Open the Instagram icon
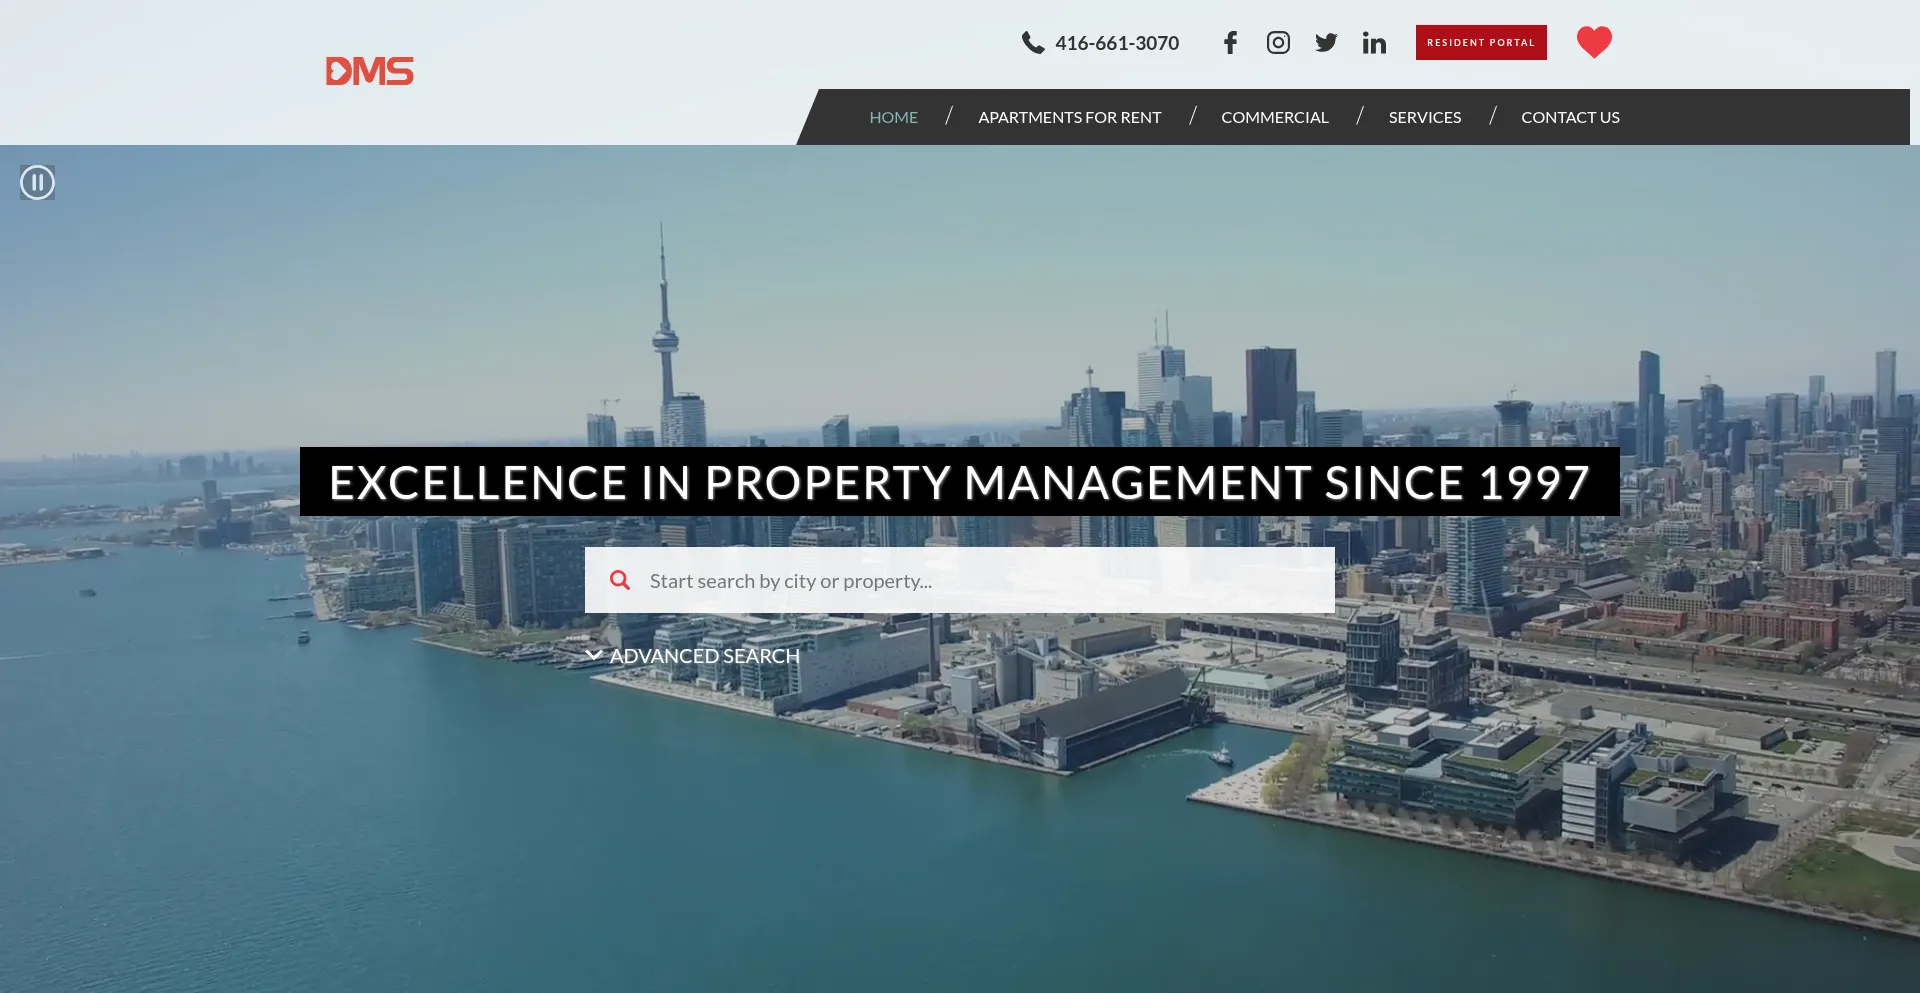Screen dimensions: 1920x993 point(1277,42)
